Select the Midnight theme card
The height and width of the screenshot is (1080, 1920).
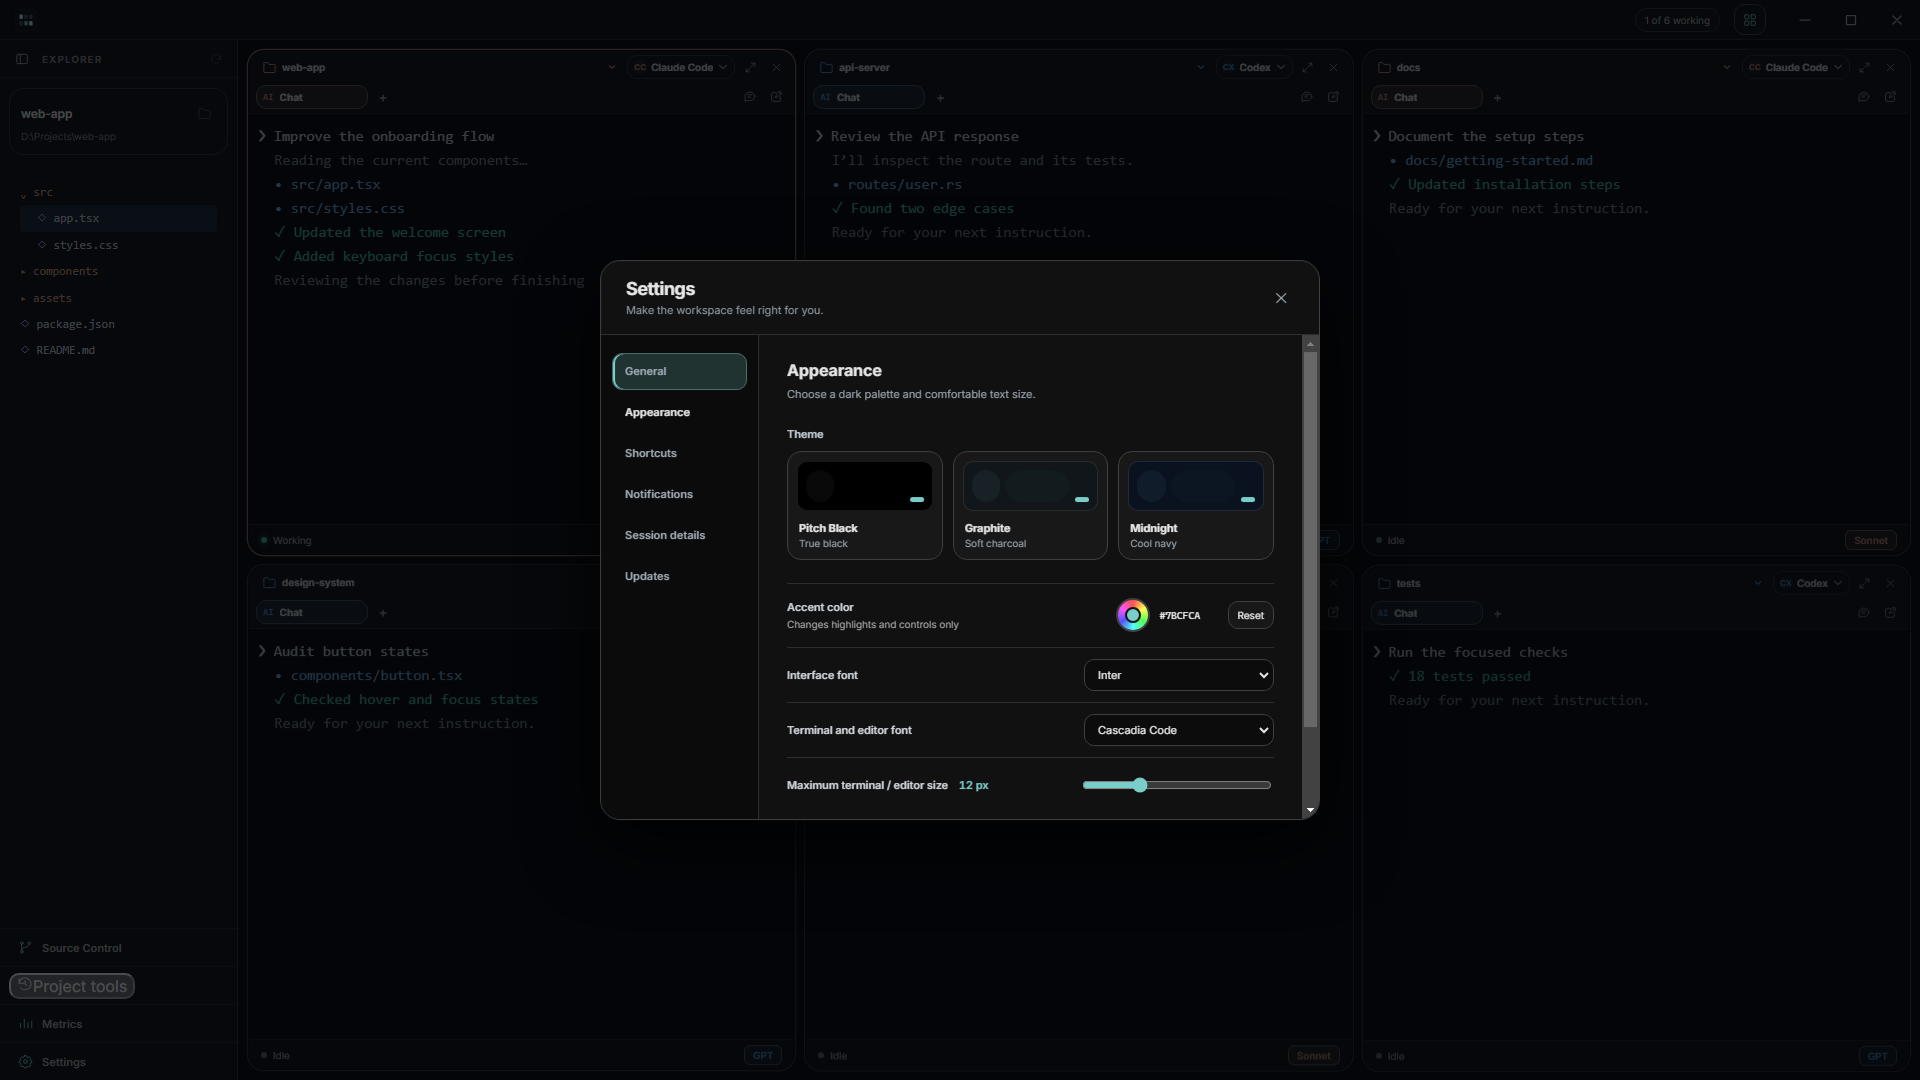click(x=1196, y=505)
